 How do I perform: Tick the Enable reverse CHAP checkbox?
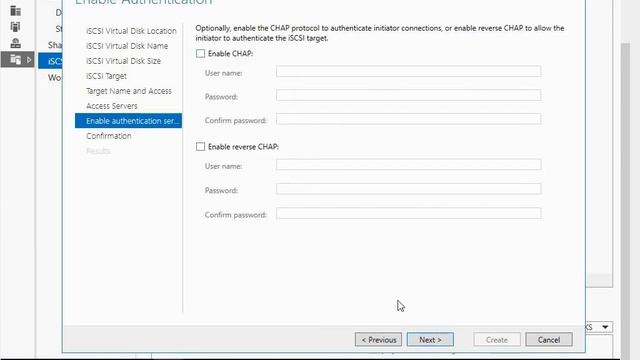[x=200, y=147]
